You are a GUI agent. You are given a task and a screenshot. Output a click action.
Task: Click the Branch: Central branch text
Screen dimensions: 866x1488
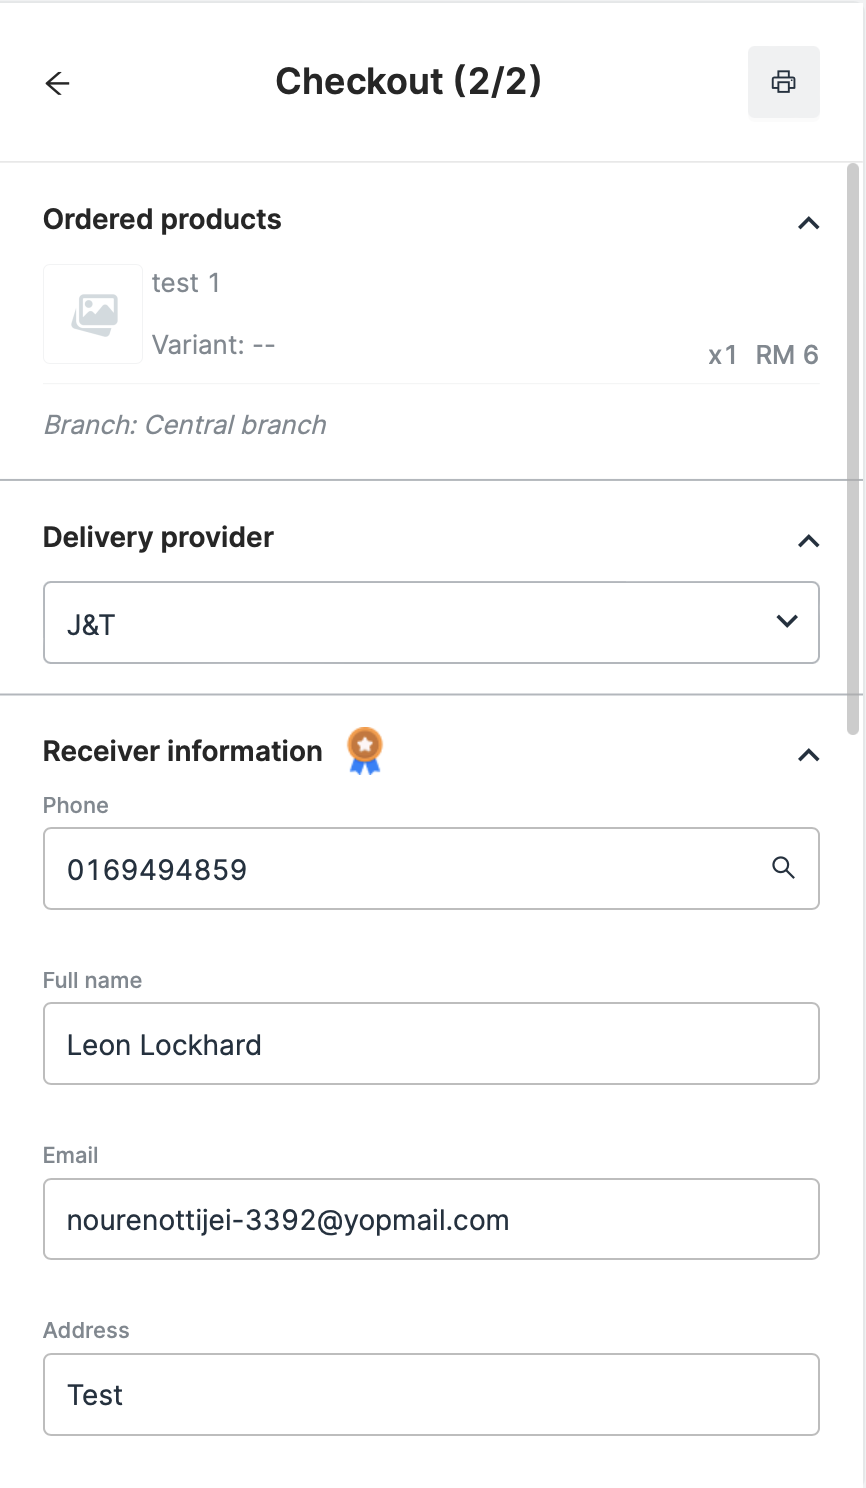coord(185,425)
